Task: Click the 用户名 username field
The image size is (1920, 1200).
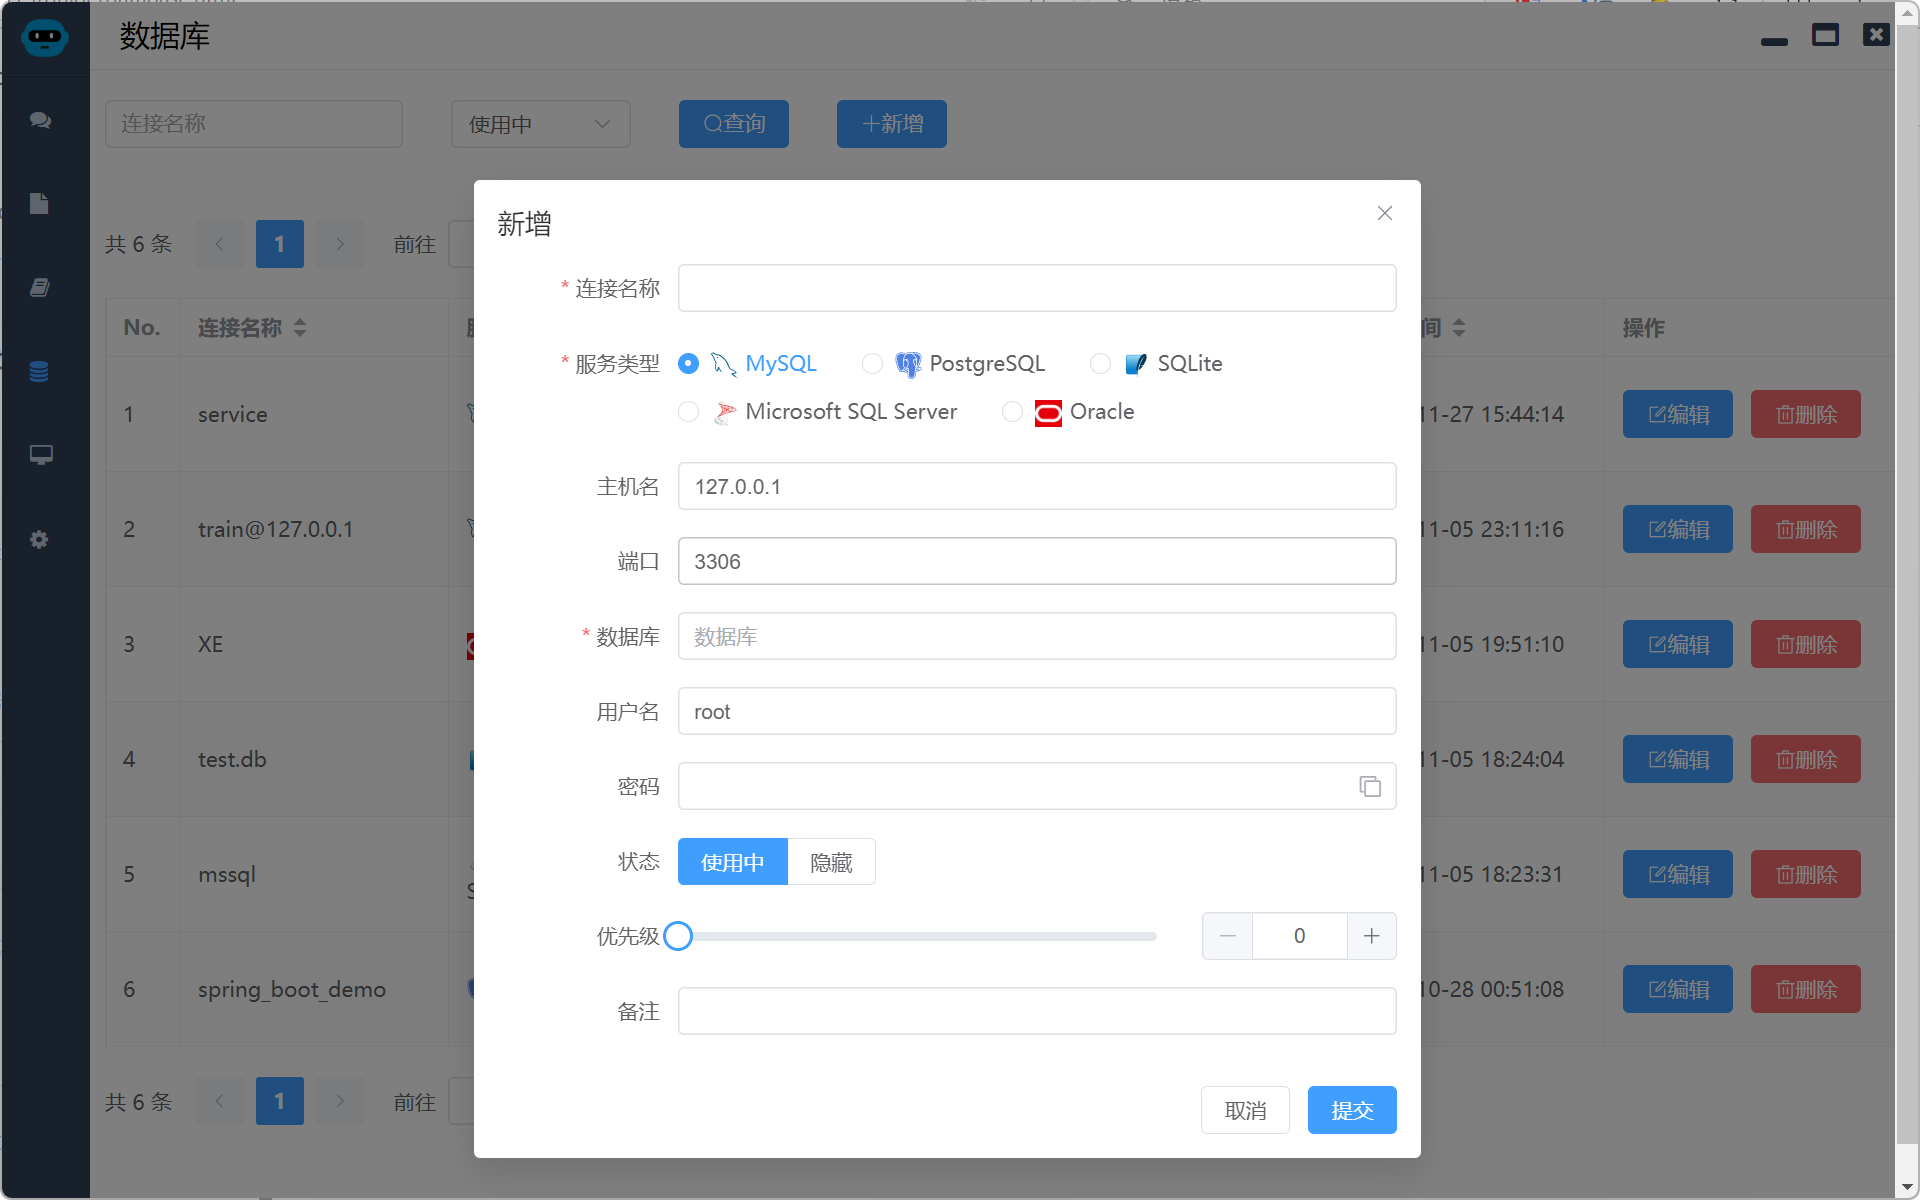Action: [1037, 711]
